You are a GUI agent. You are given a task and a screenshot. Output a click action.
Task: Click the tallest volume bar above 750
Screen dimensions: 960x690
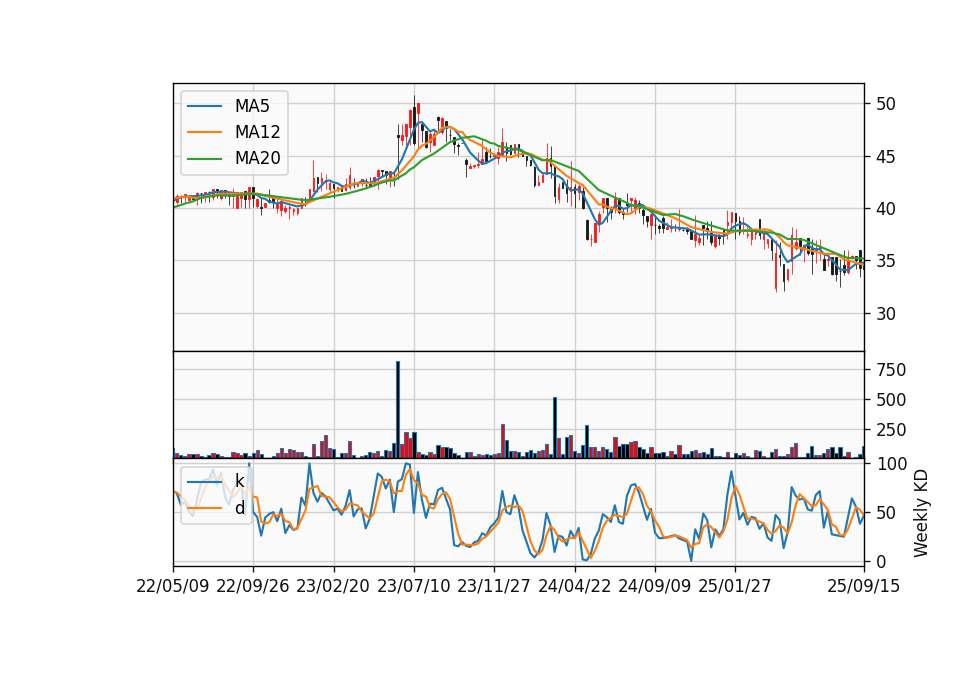[x=398, y=410]
